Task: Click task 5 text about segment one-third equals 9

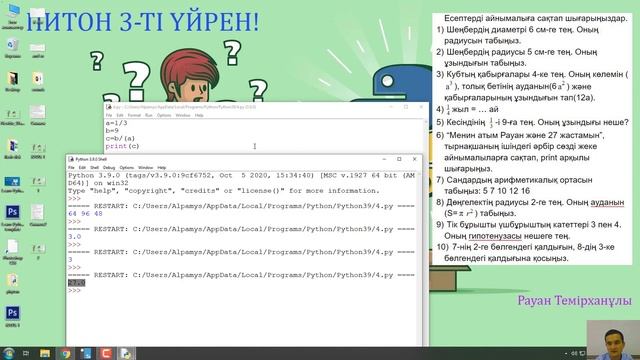Action: [x=532, y=122]
